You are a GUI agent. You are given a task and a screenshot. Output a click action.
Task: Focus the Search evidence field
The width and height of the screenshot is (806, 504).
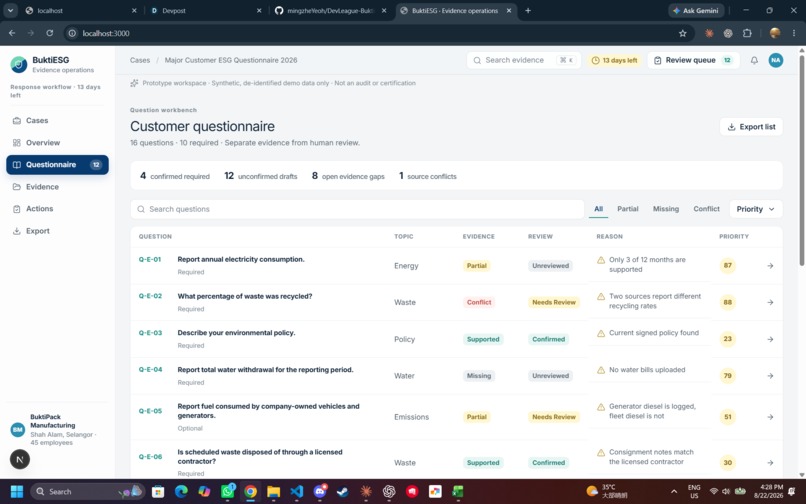point(523,60)
